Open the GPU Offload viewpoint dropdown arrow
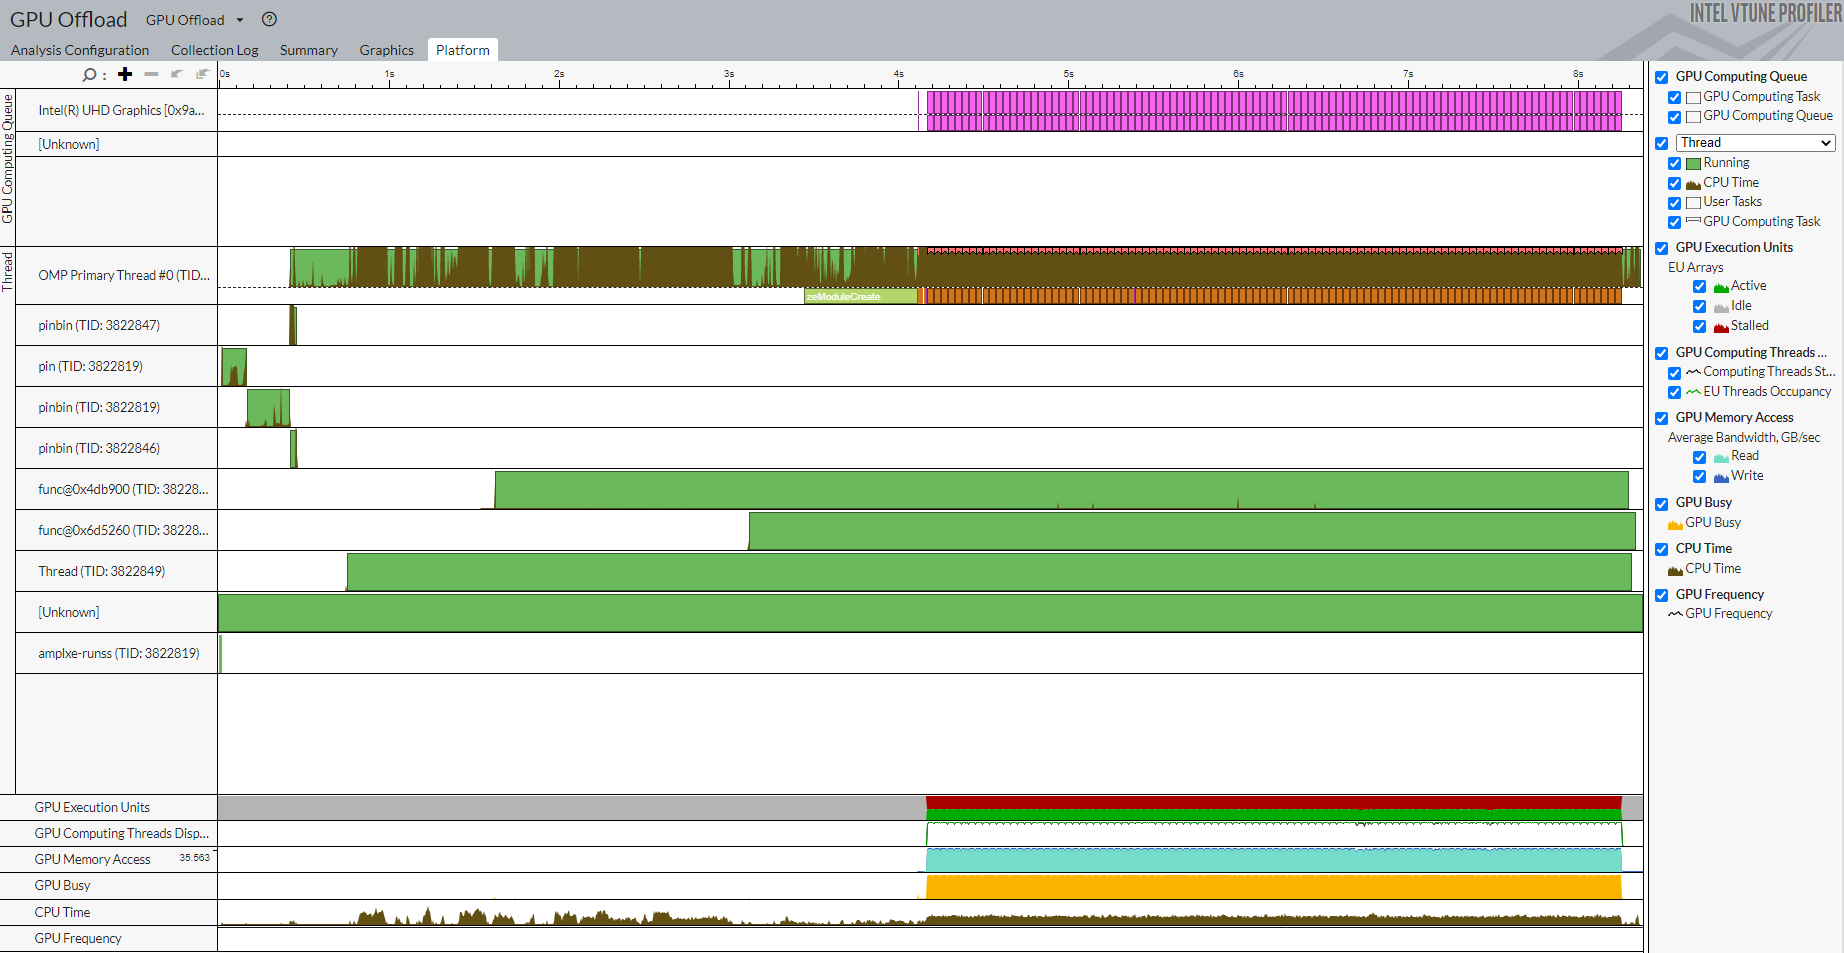This screenshot has width=1844, height=953. point(240,20)
